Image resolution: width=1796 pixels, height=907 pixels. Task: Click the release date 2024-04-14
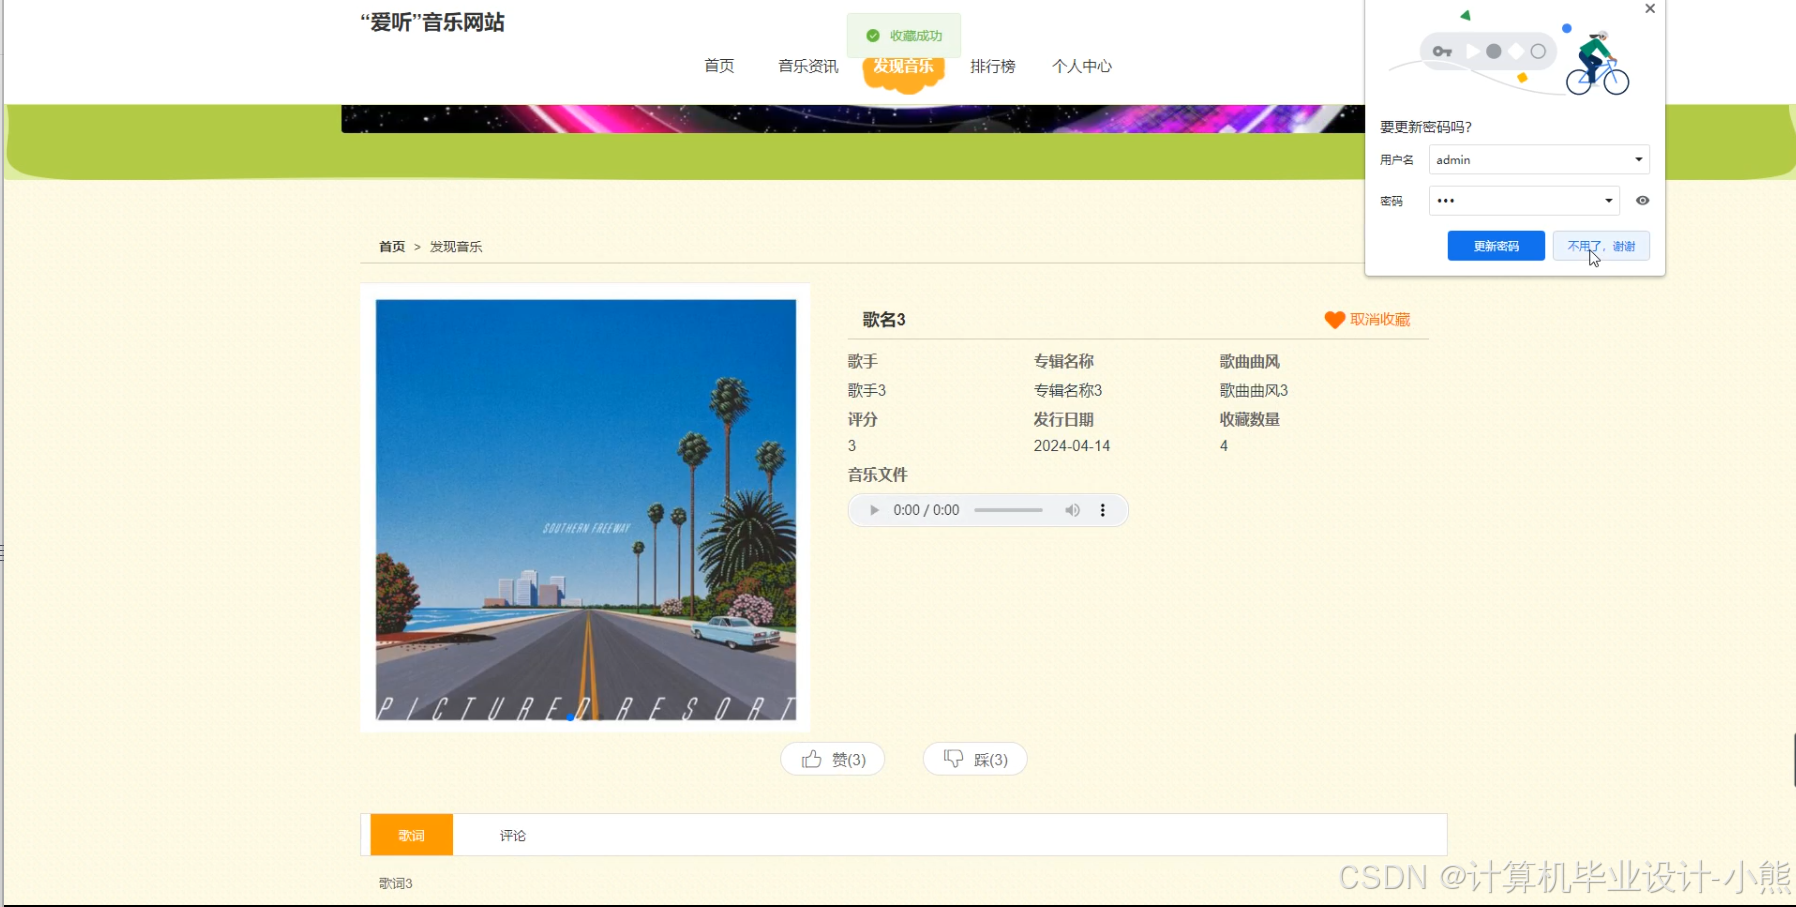1072,446
